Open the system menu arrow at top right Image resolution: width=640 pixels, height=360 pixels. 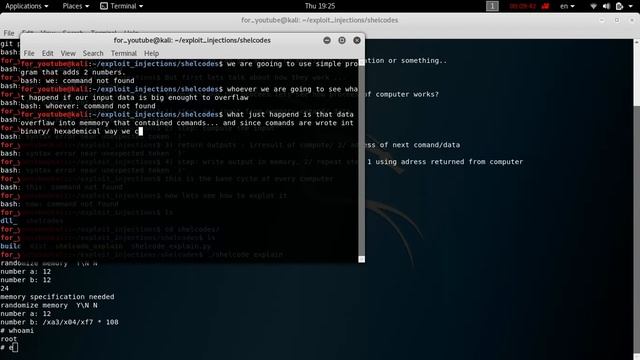(x=631, y=6)
